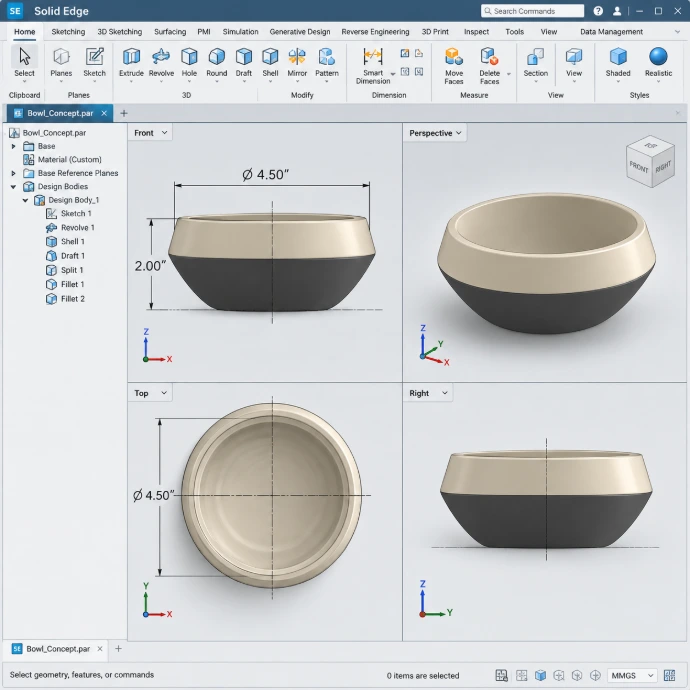
Task: Activate Smart Dimension
Action: click(373, 66)
